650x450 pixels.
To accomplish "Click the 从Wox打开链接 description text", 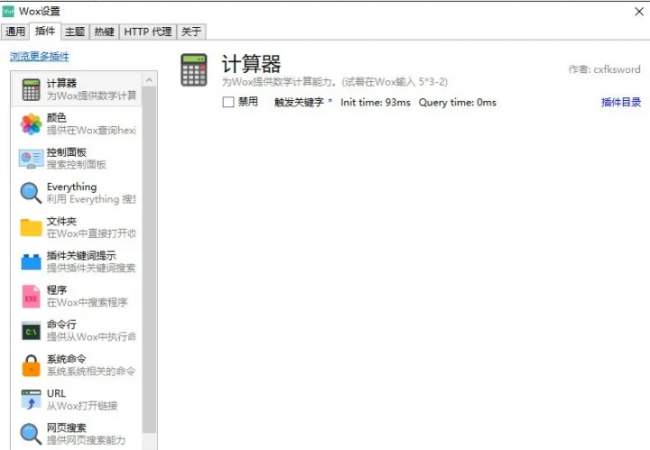I will [x=82, y=406].
